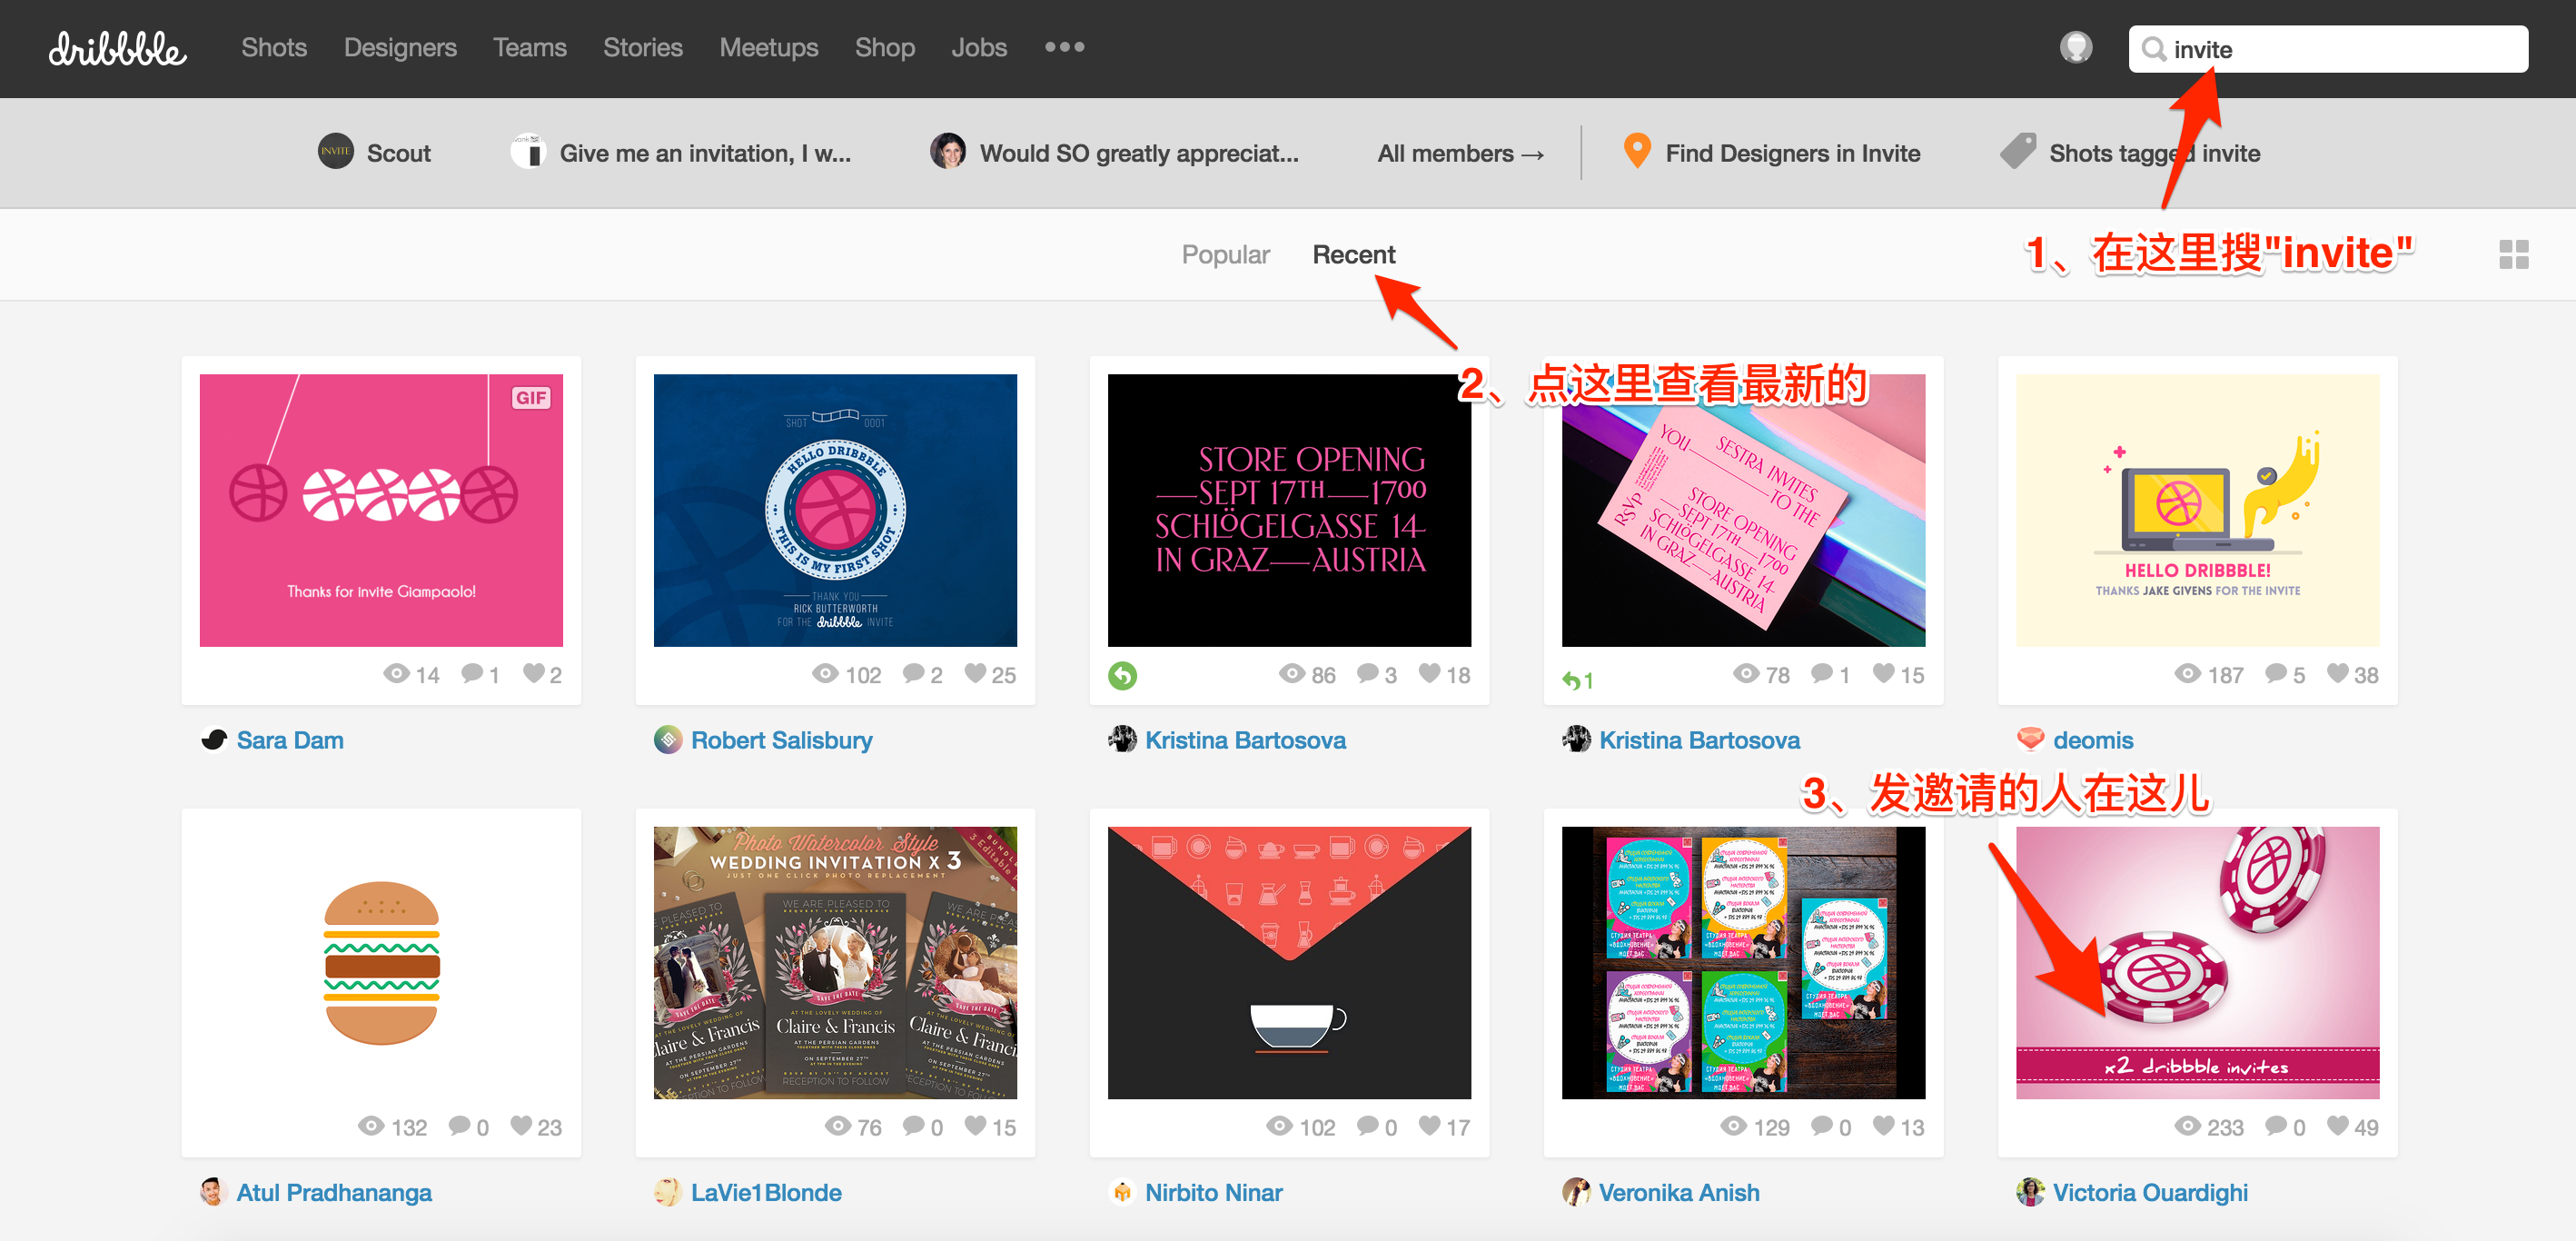Open the Hello Dribbble laptop illustration shot
Image resolution: width=2576 pixels, height=1241 pixels.
click(2197, 510)
